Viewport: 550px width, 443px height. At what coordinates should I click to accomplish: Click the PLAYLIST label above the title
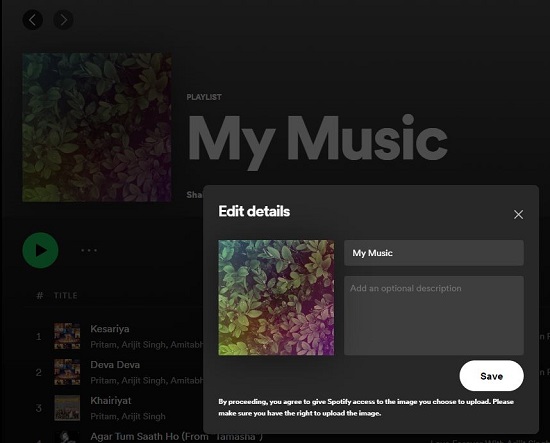[204, 97]
